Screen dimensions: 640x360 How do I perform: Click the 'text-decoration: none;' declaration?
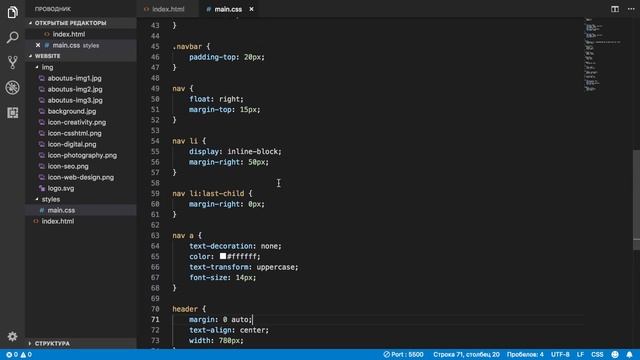click(x=235, y=246)
